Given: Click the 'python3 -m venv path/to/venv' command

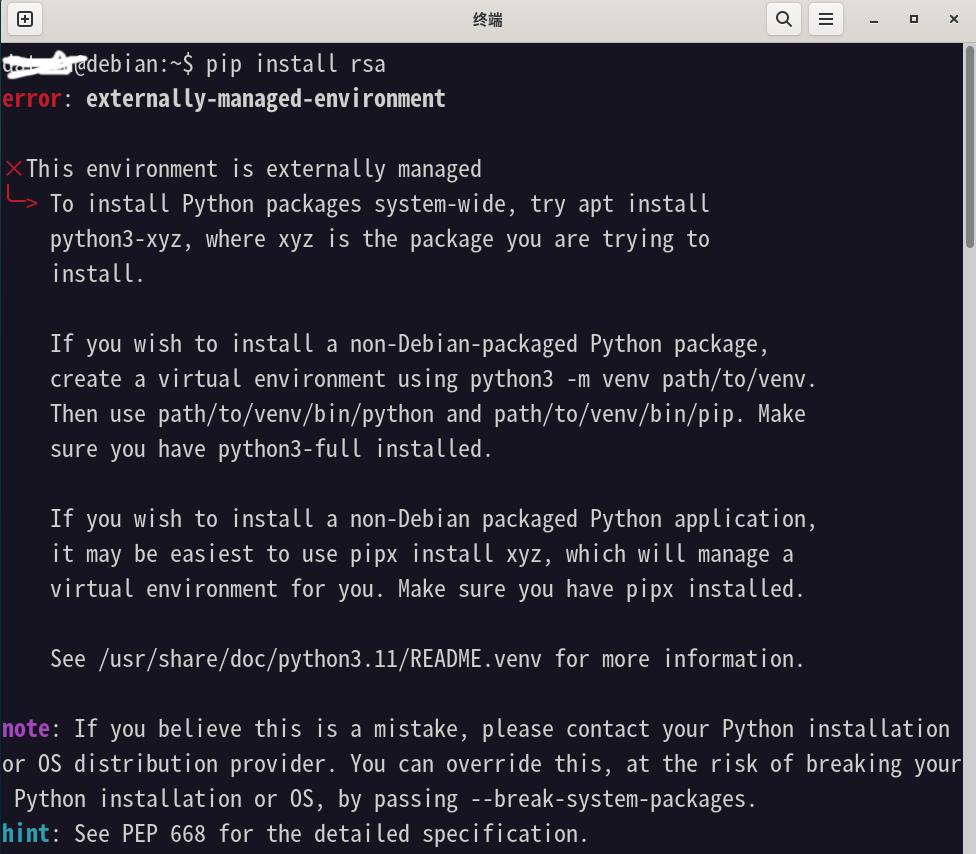Looking at the screenshot, I should (638, 380).
